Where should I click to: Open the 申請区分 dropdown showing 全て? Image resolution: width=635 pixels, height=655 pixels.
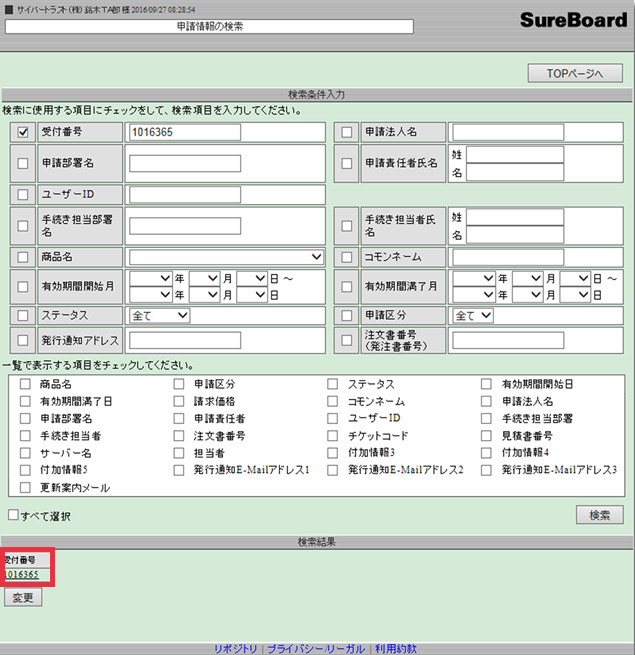pos(474,315)
